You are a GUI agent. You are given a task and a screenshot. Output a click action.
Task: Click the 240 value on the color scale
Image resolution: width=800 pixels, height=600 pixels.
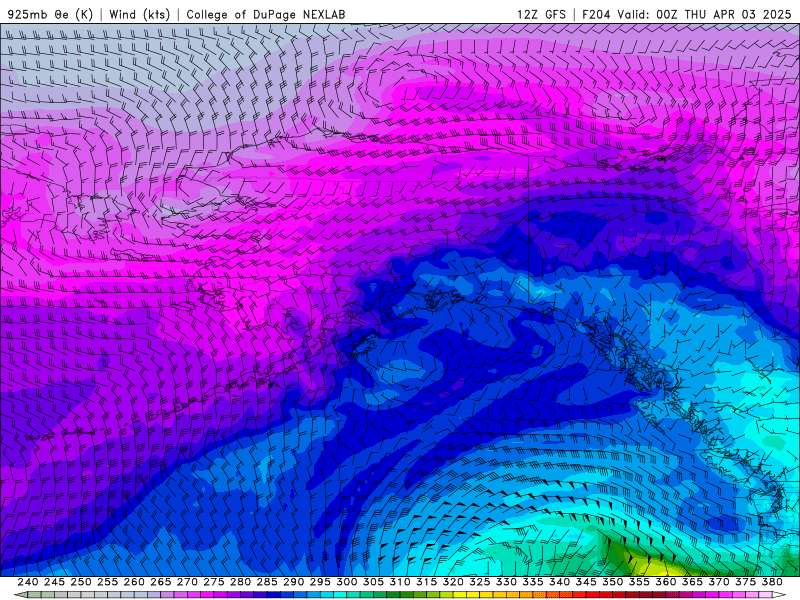point(28,582)
